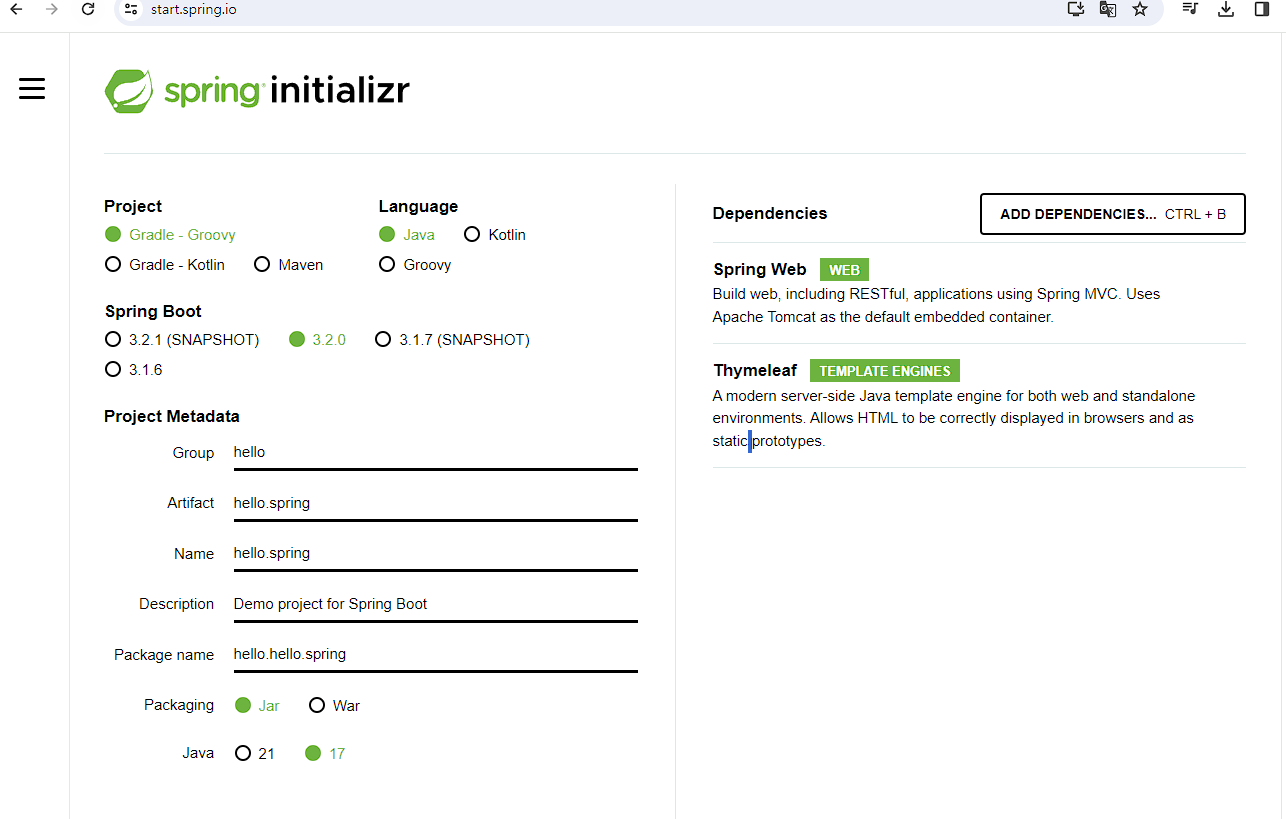Choose Java language option
1286x819 pixels.
coord(407,235)
